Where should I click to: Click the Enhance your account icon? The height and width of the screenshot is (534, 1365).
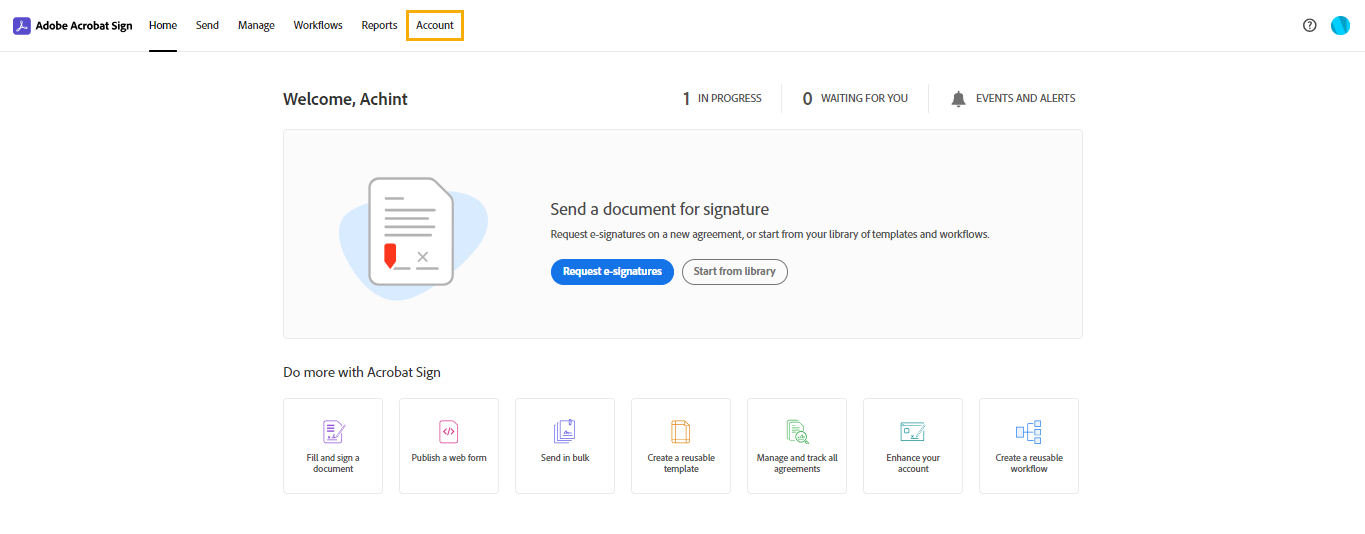coord(912,432)
